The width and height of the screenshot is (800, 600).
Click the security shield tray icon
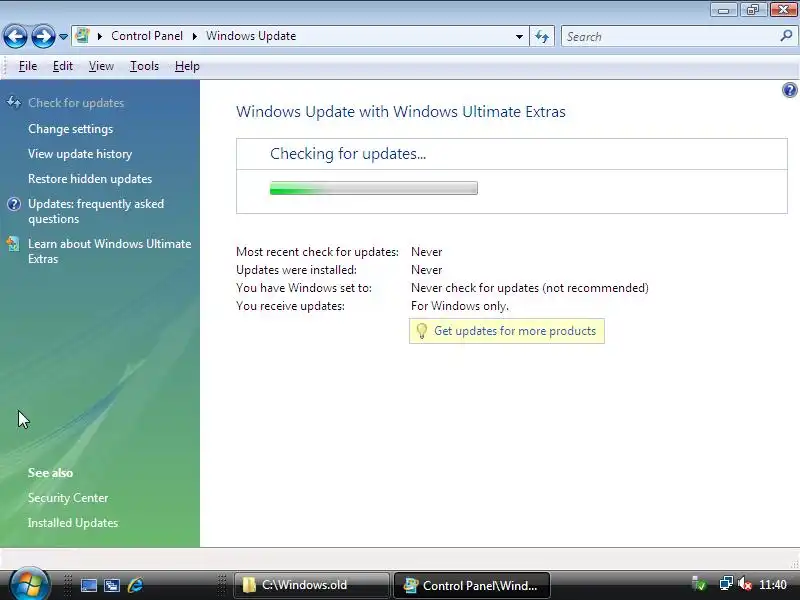click(699, 583)
